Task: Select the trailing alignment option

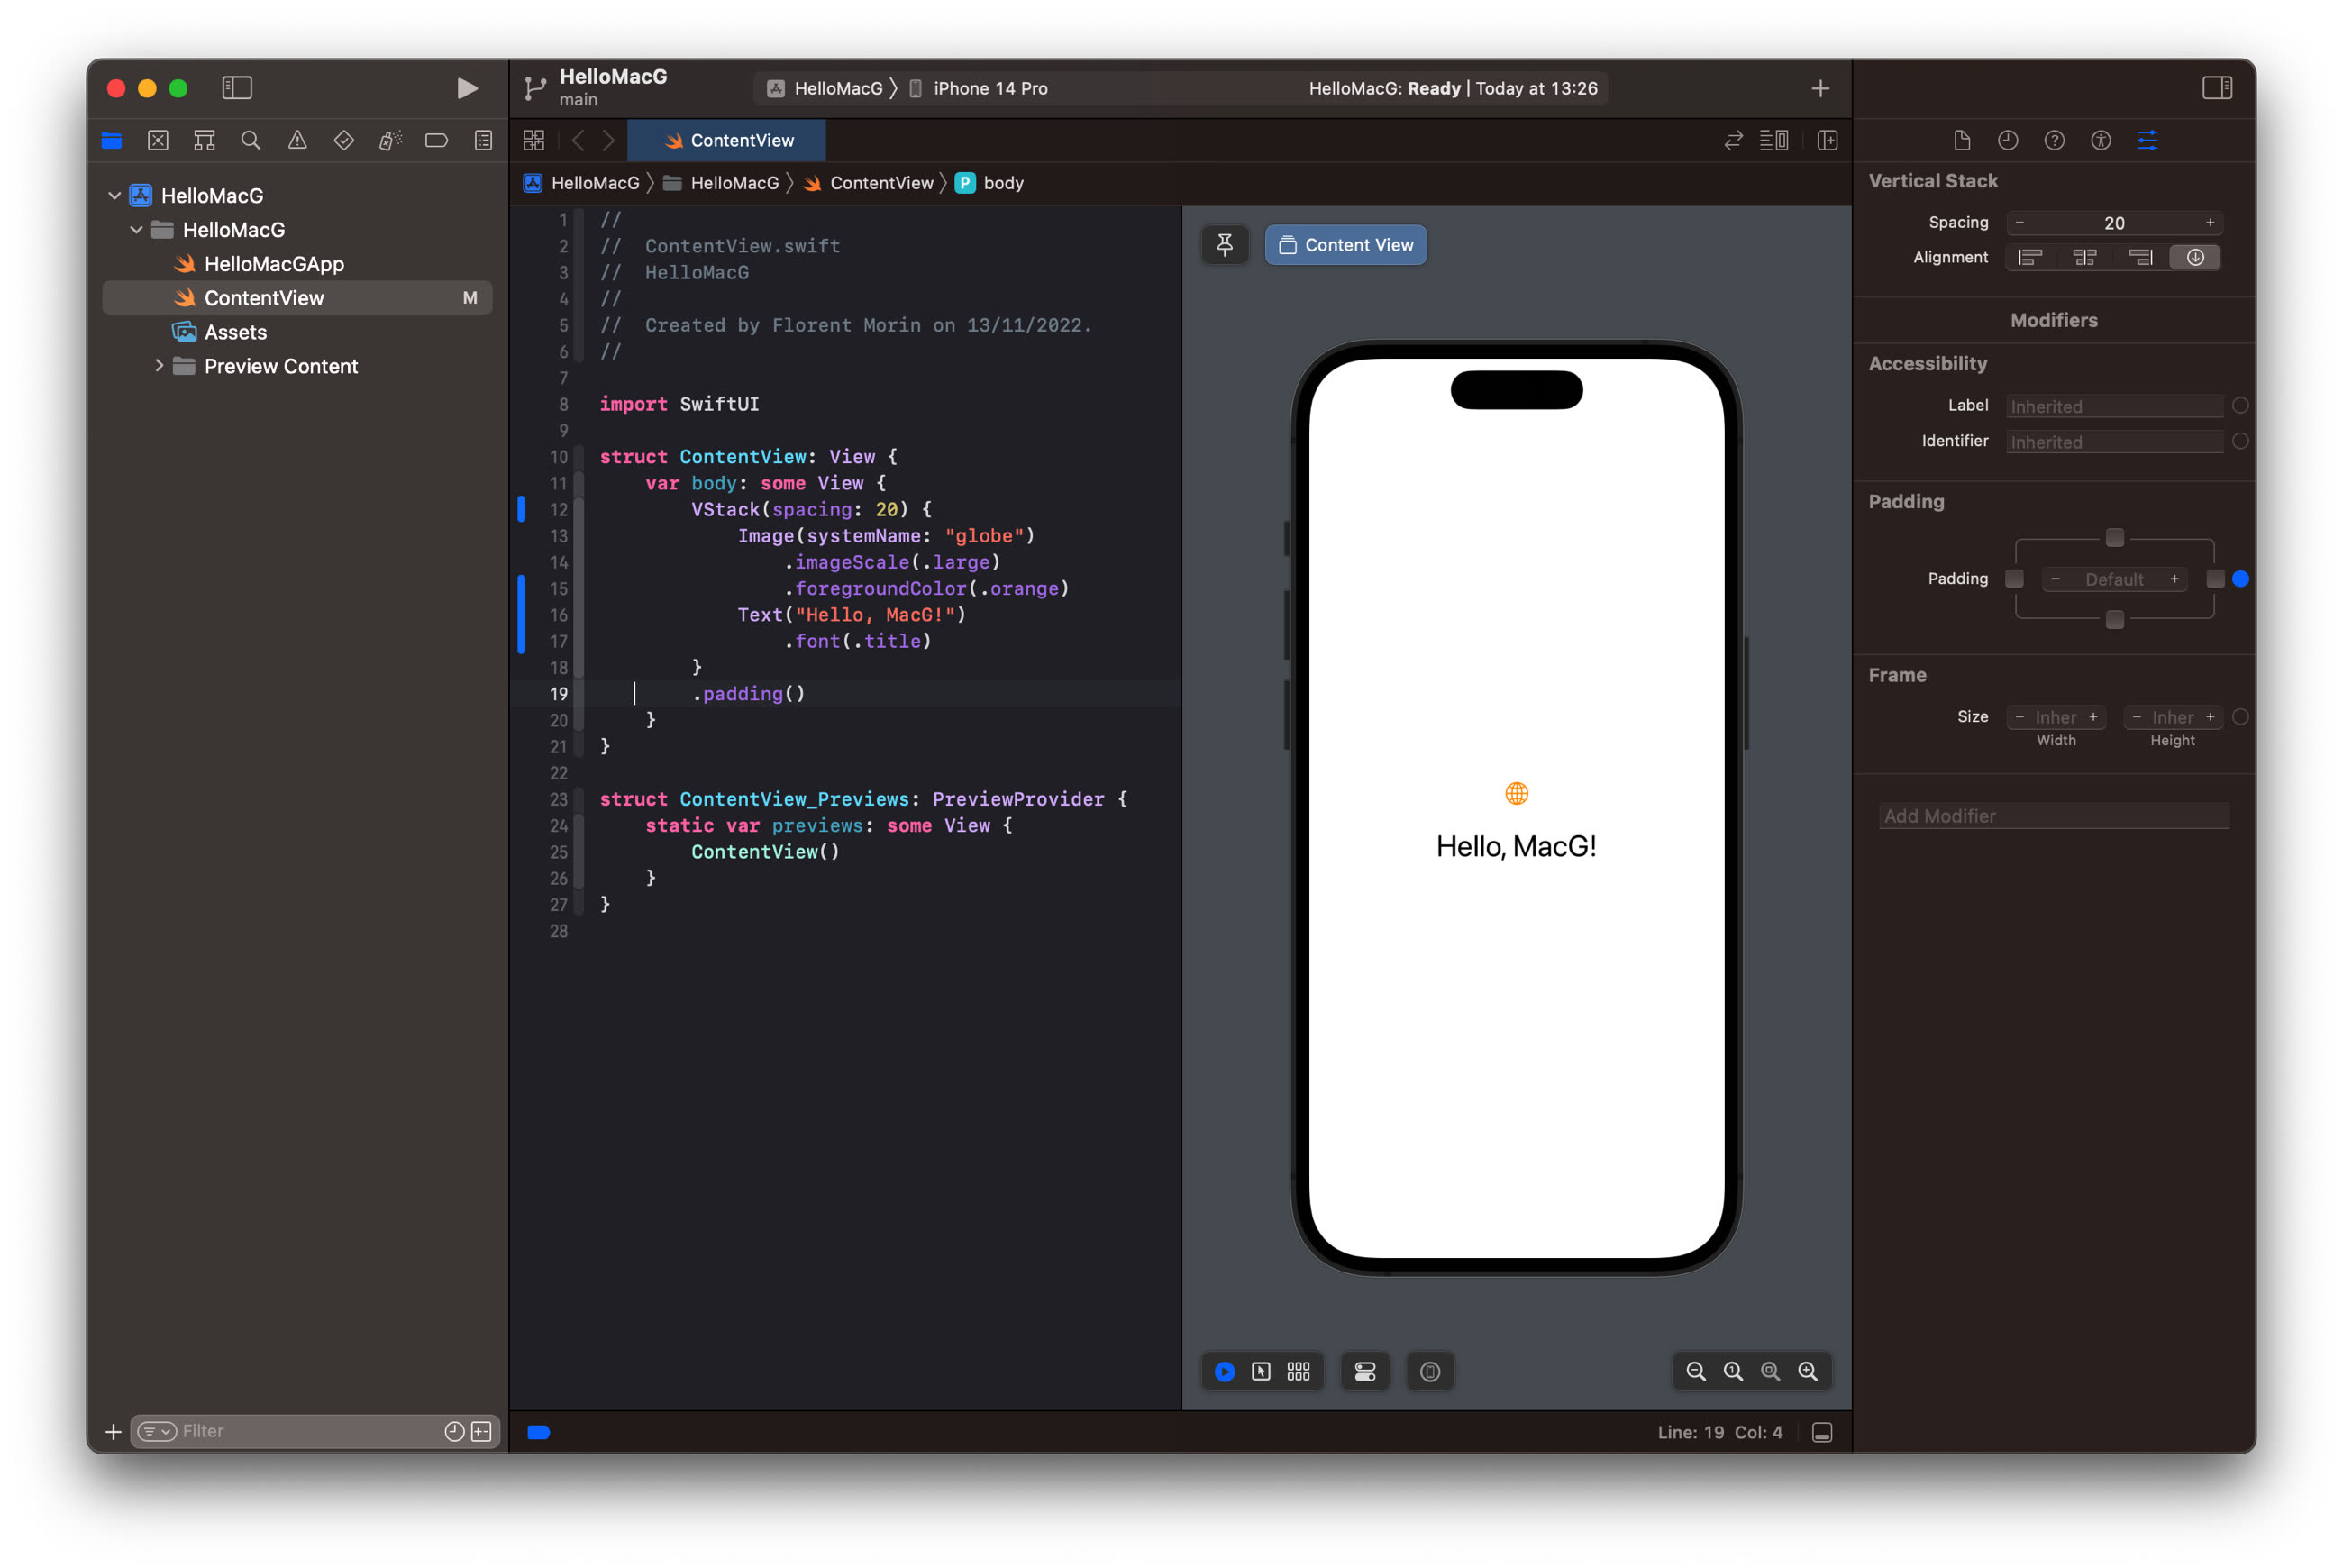Action: pyautogui.click(x=2141, y=257)
